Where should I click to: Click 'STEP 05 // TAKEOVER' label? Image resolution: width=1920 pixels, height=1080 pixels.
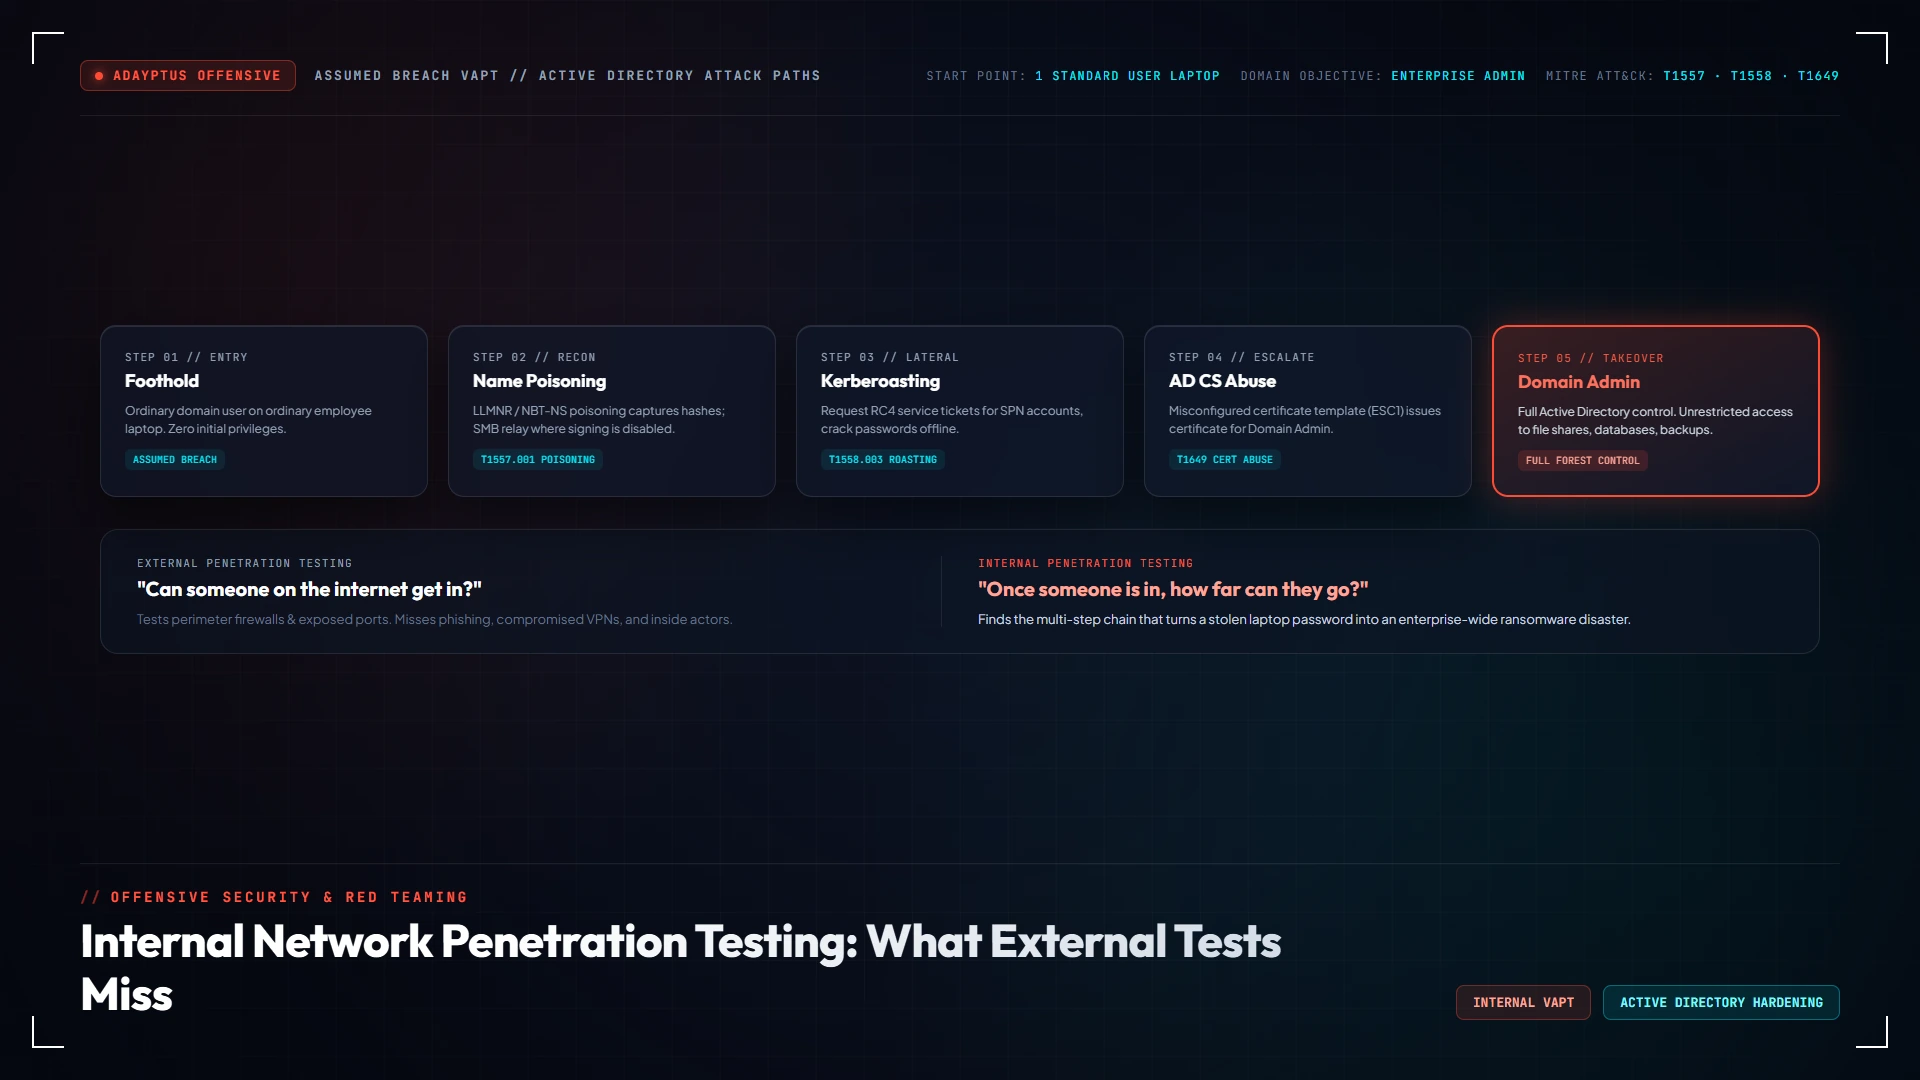(x=1591, y=358)
